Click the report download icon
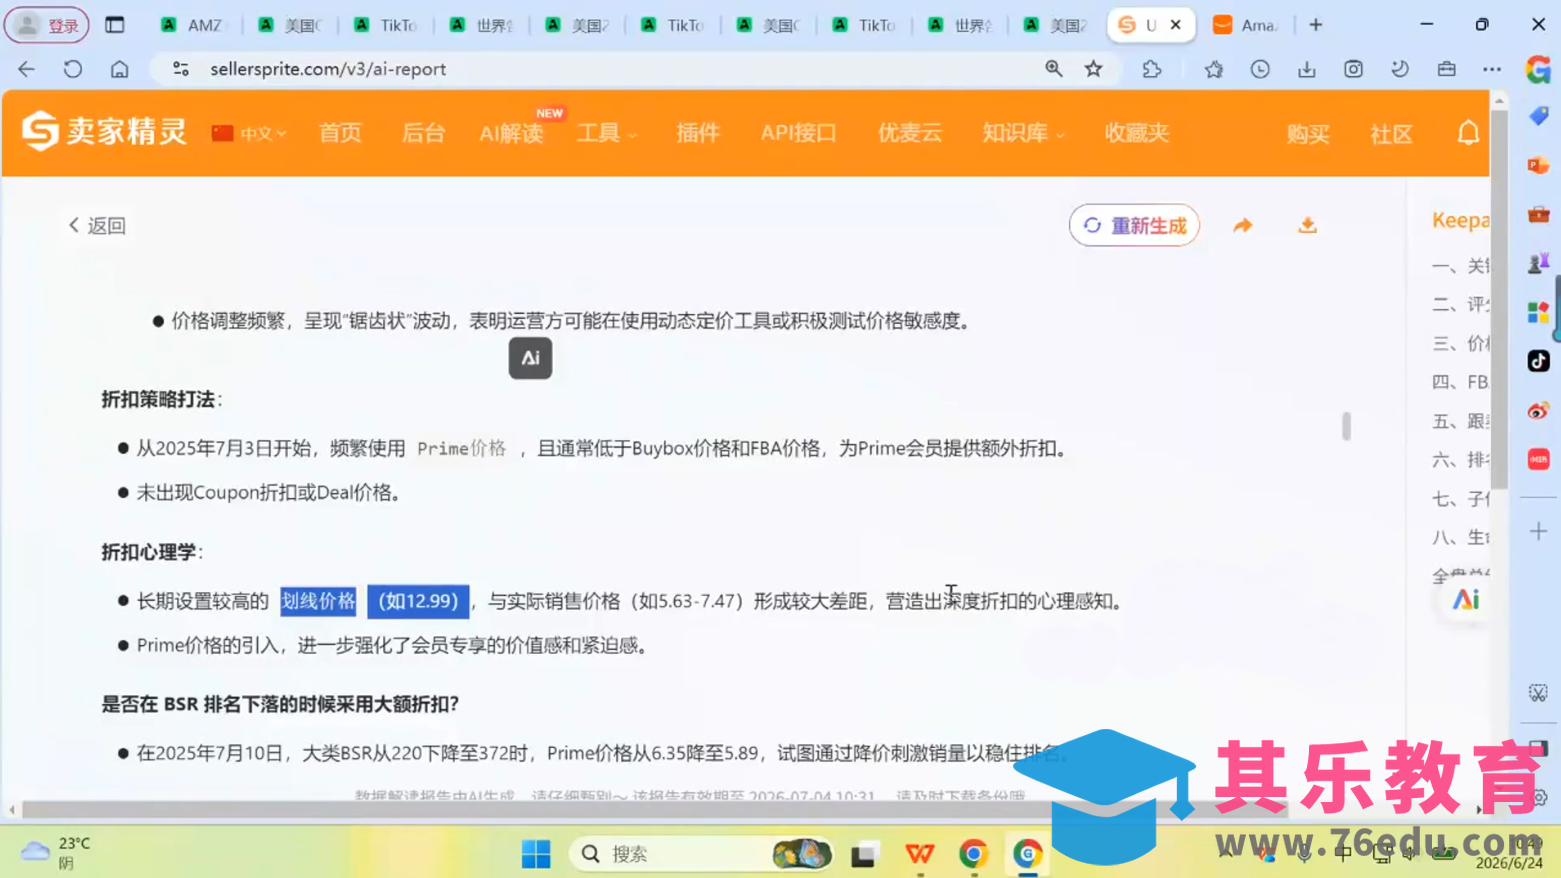This screenshot has height=878, width=1561. [1307, 225]
